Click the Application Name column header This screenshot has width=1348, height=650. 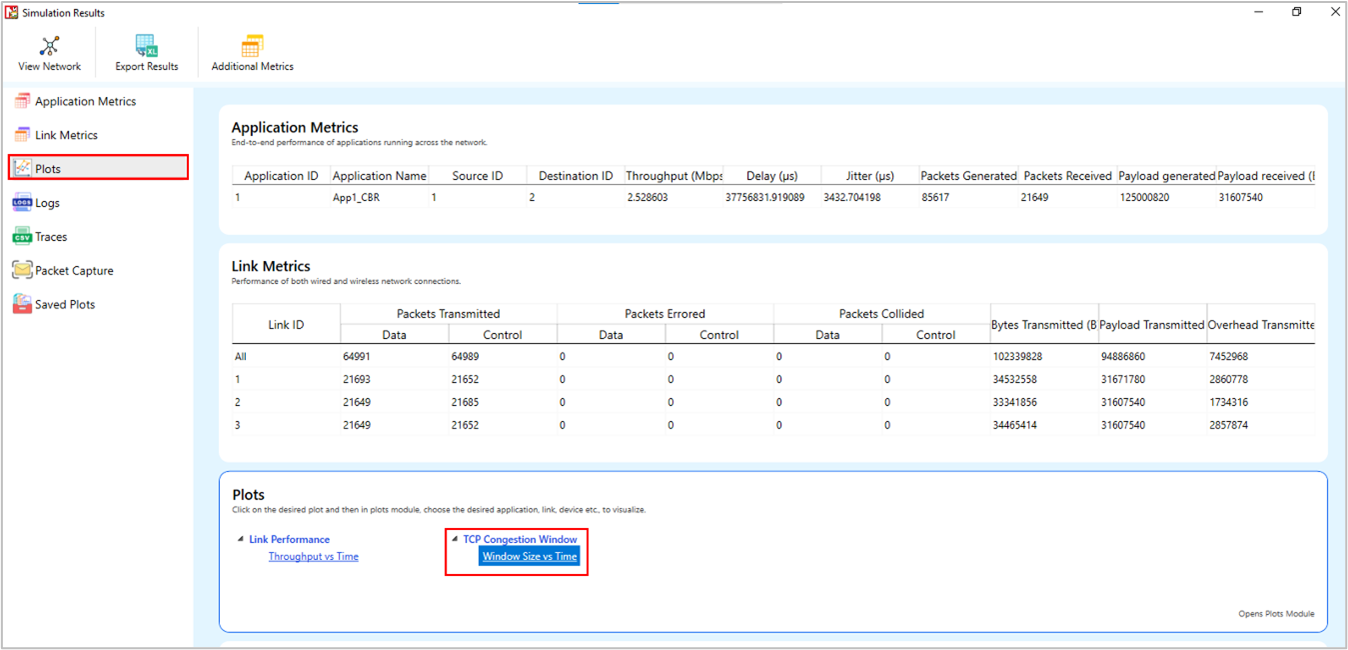coord(379,176)
